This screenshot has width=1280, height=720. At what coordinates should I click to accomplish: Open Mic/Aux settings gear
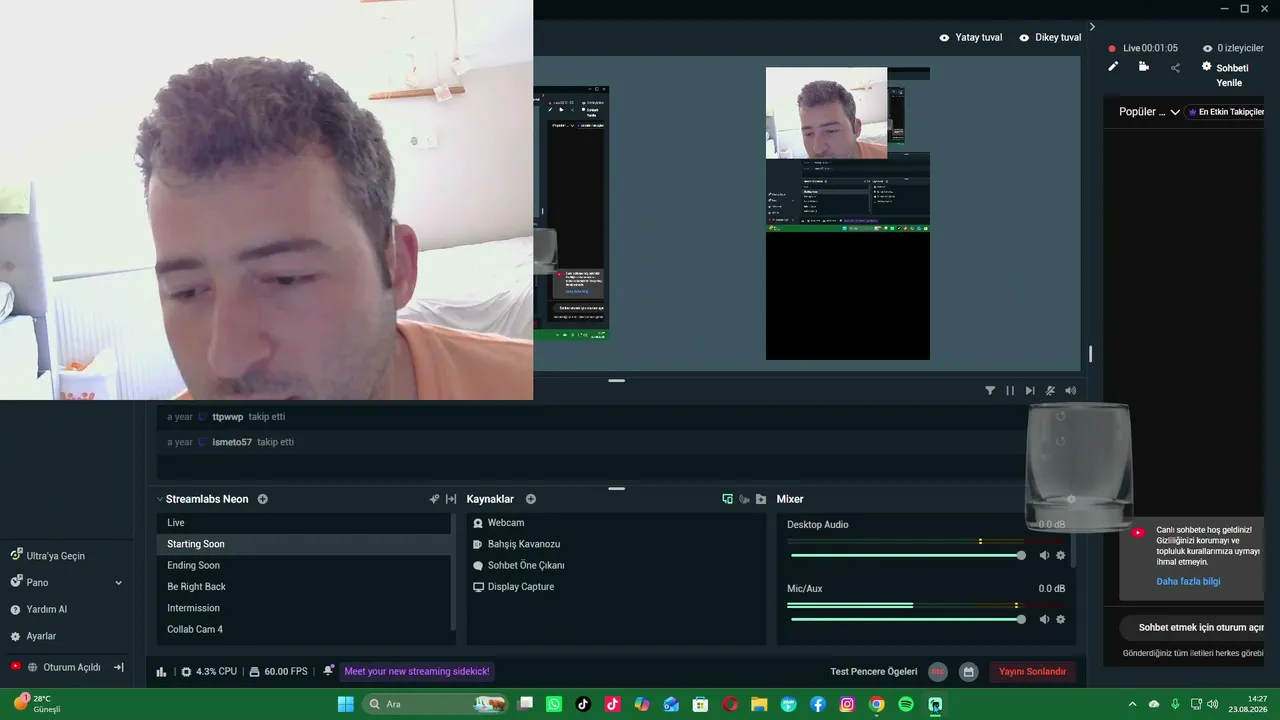(x=1061, y=619)
